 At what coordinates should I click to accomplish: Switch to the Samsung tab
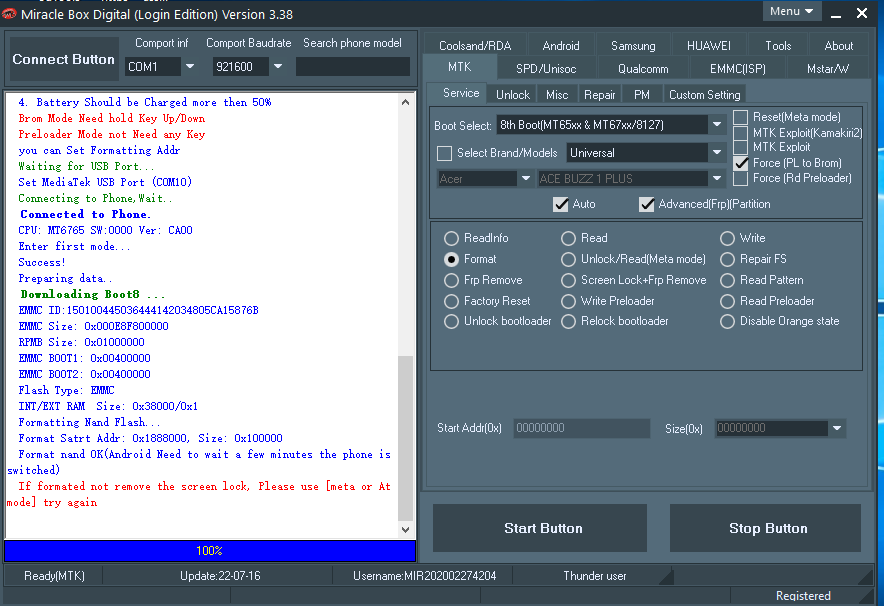pos(633,46)
